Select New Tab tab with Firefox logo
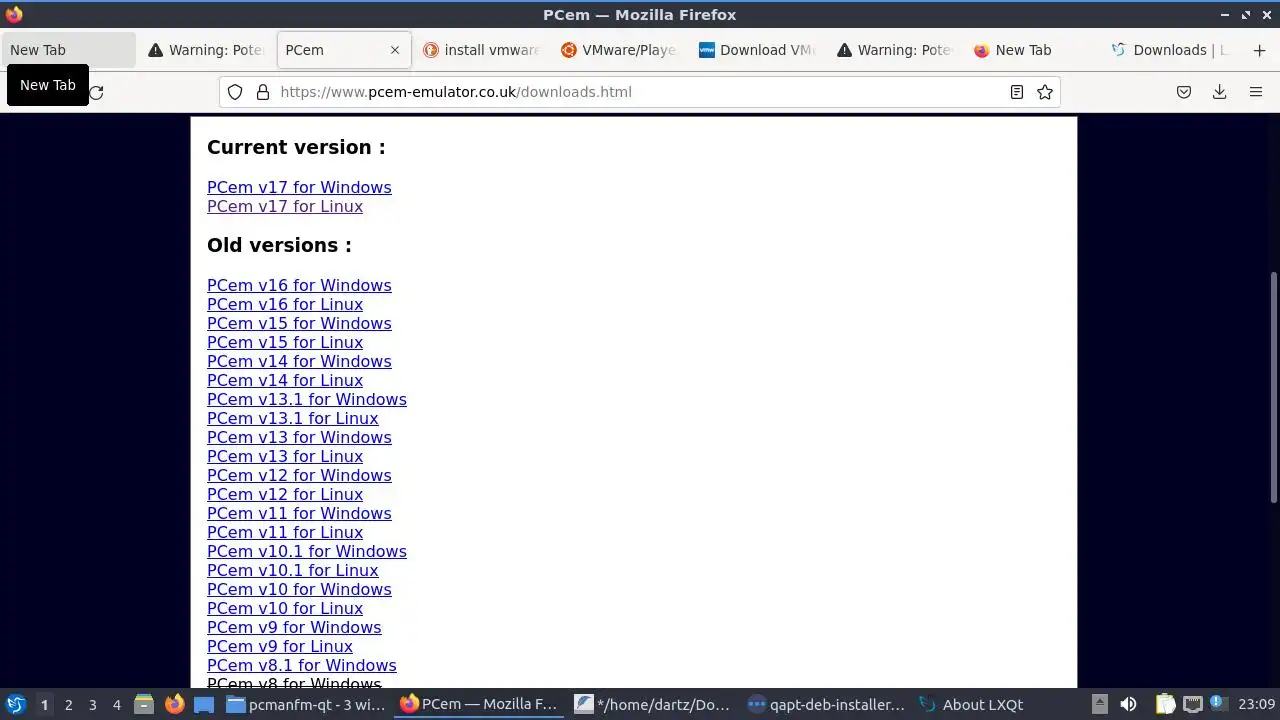Image resolution: width=1280 pixels, height=720 pixels. [1033, 50]
